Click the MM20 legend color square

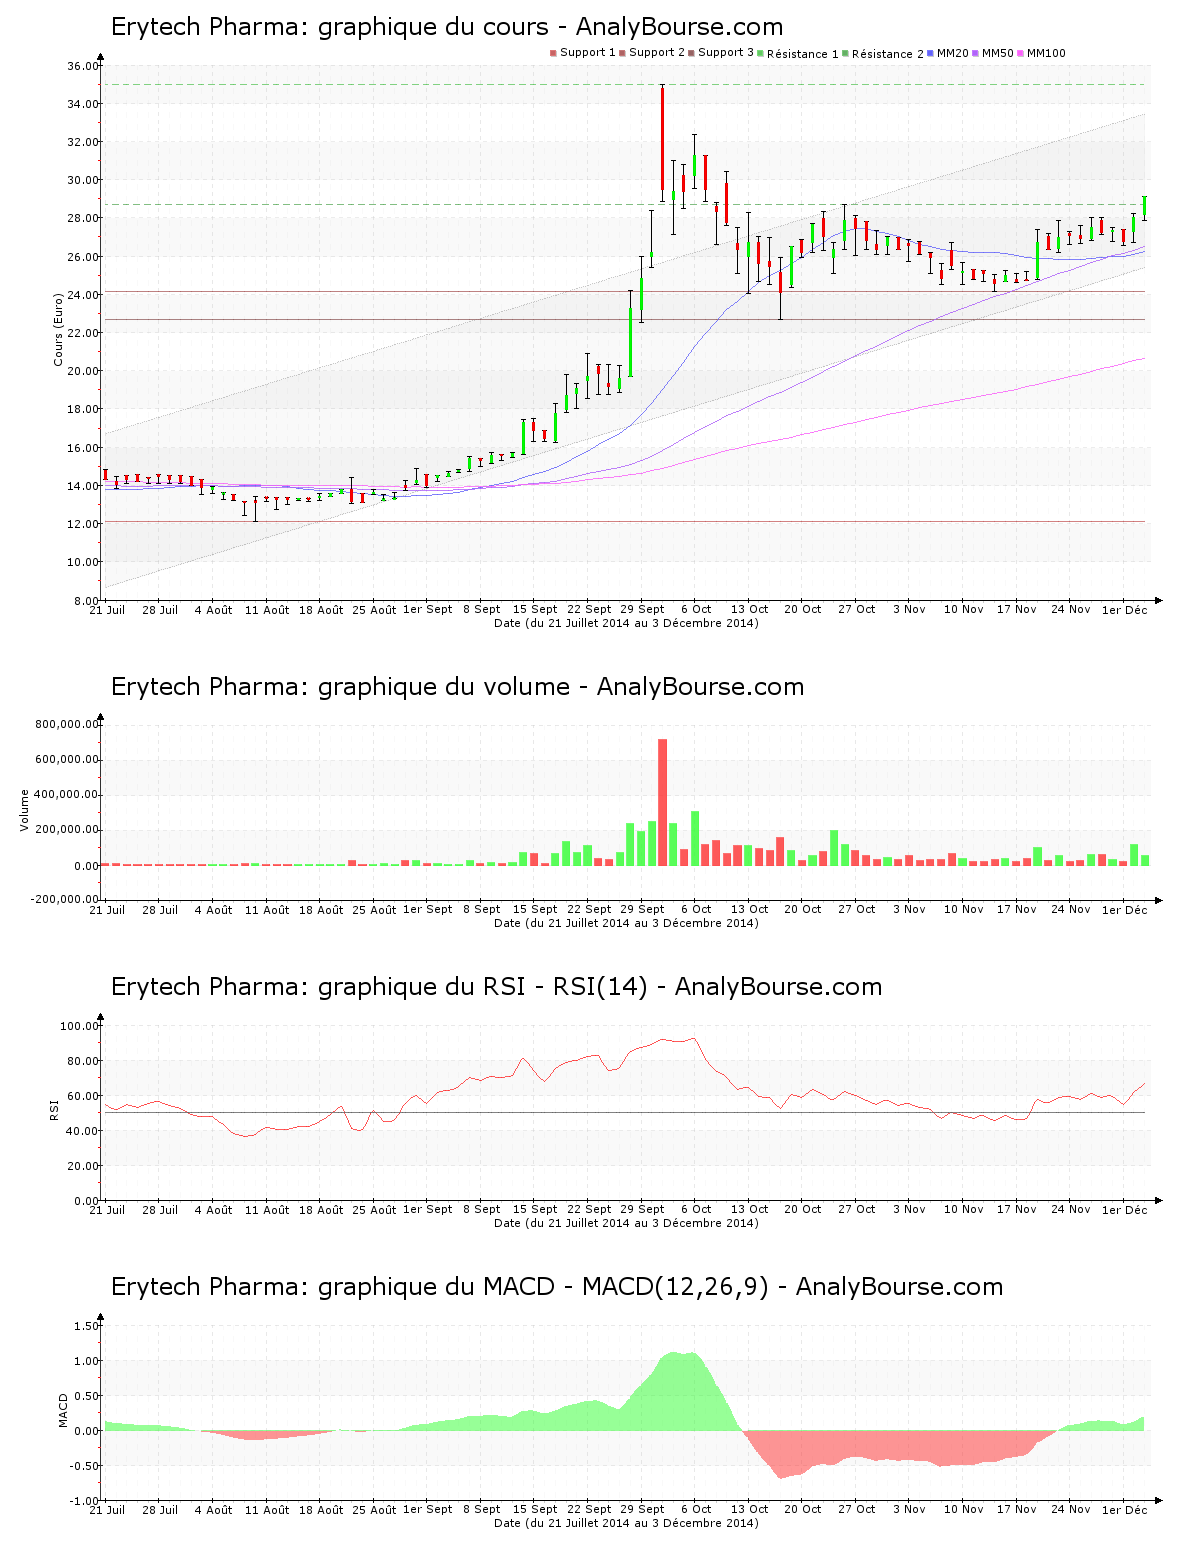click(x=931, y=53)
